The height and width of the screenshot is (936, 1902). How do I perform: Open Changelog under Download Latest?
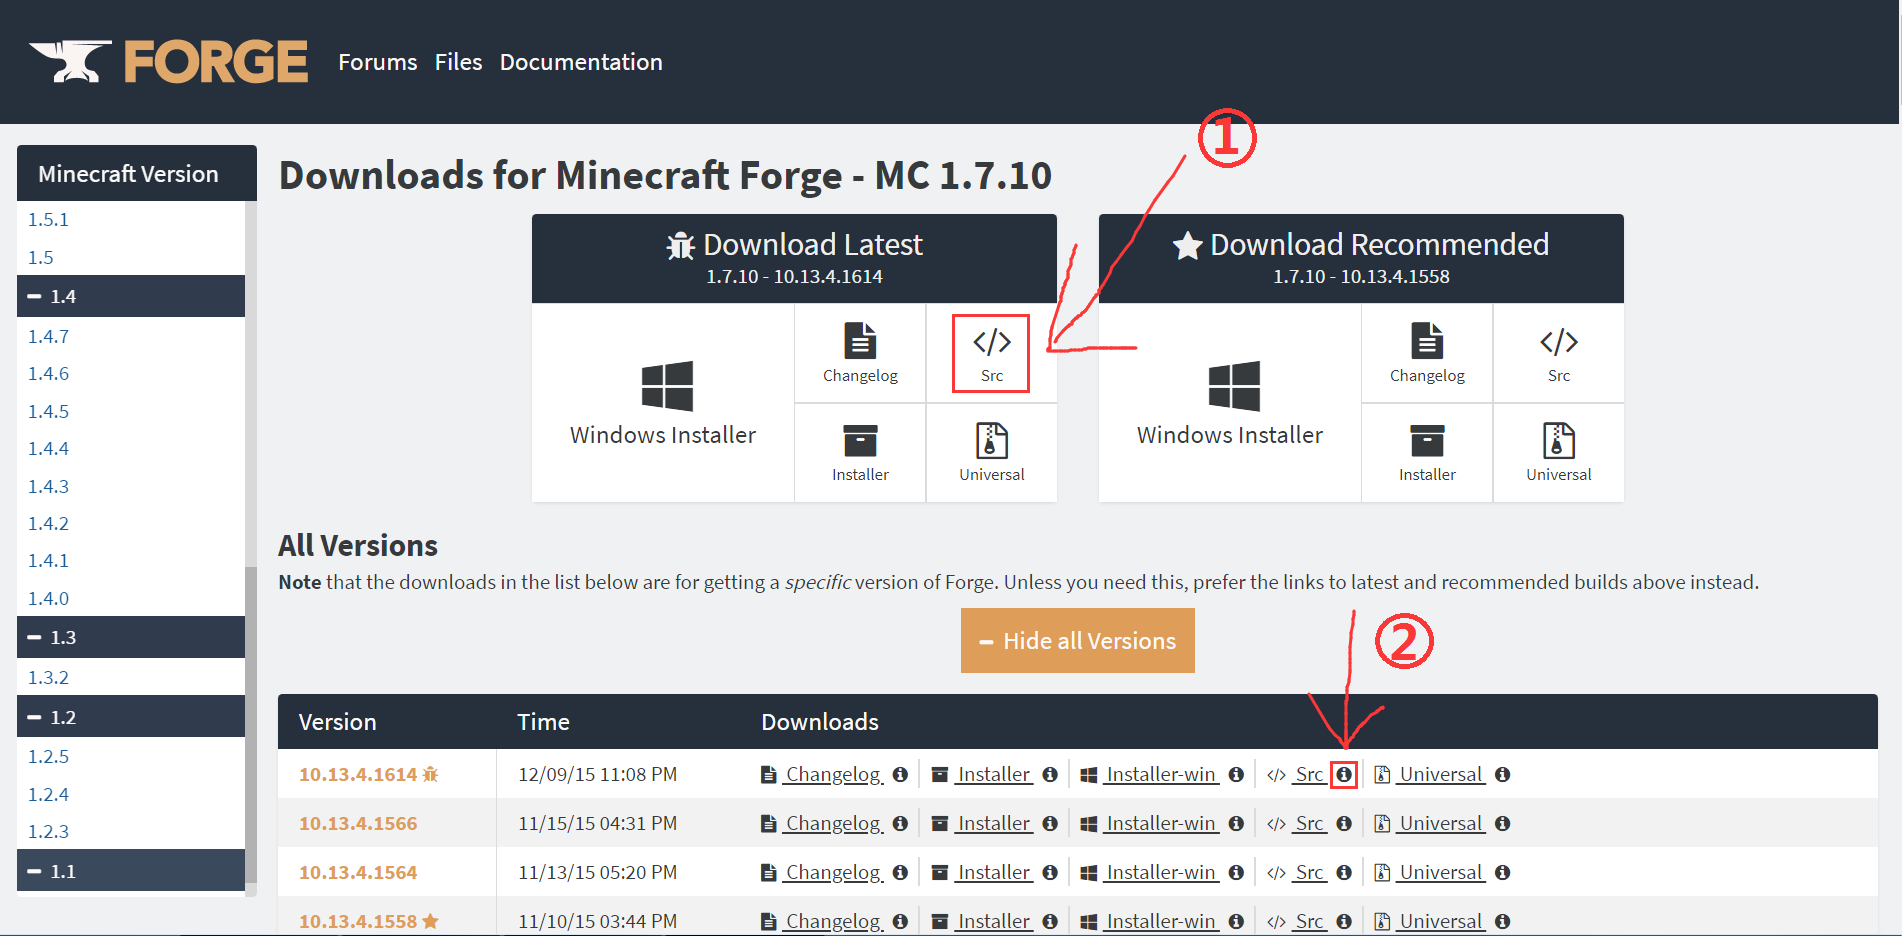(860, 353)
